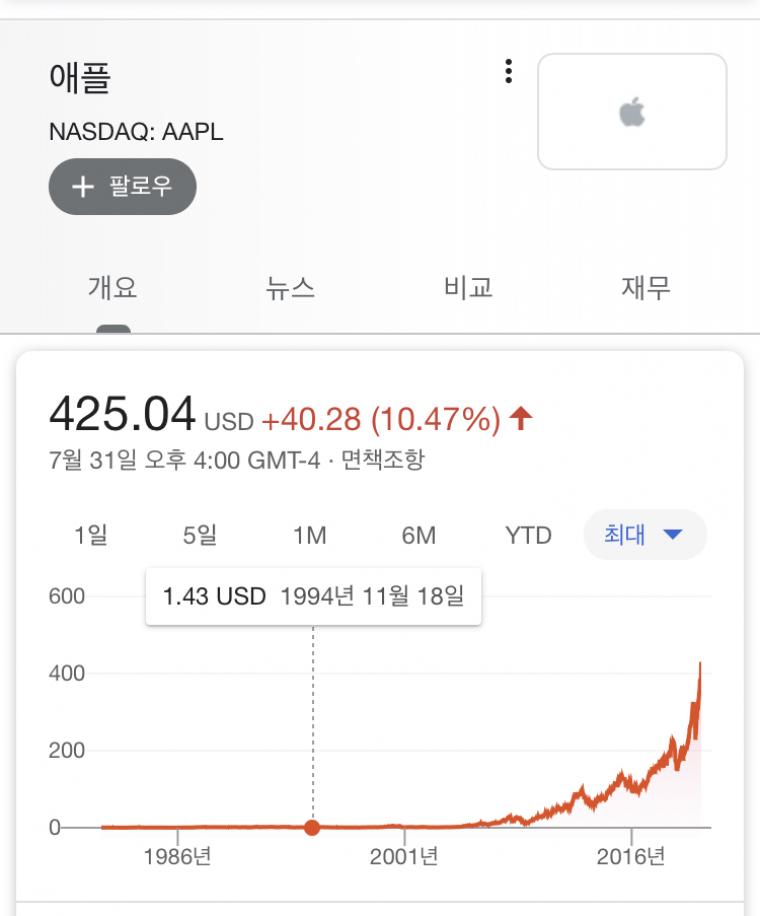This screenshot has height=916, width=760.
Task: Open the 면책조항 disclaimer link
Action: 383,460
